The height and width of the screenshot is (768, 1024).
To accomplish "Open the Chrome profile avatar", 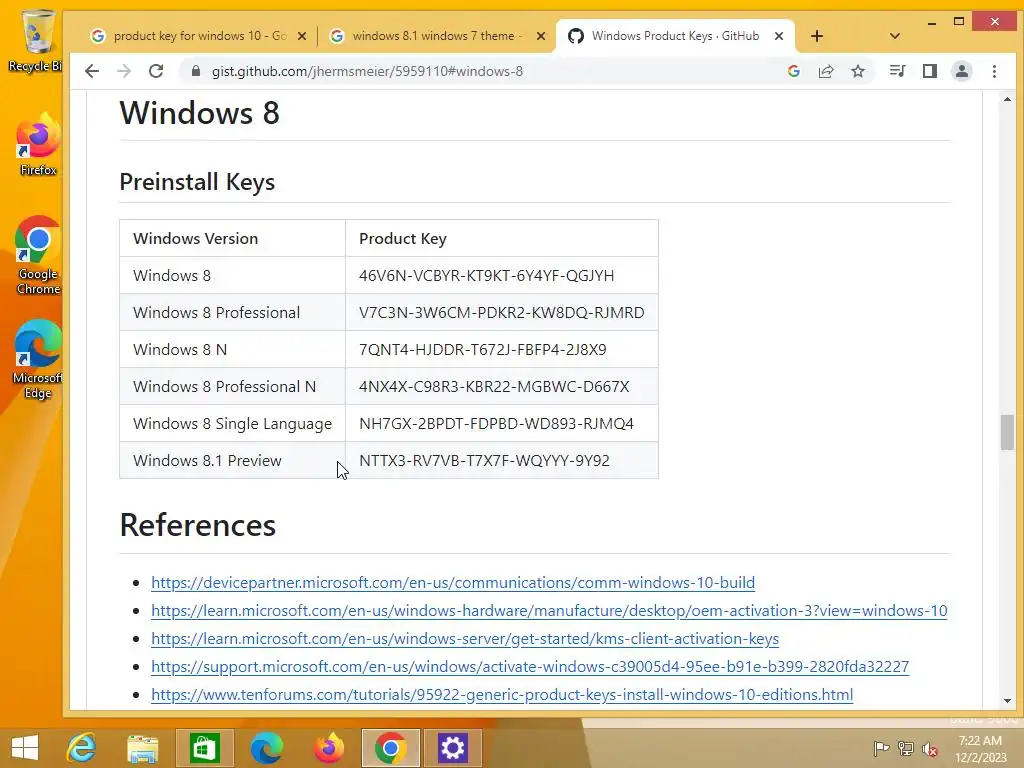I will click(962, 71).
